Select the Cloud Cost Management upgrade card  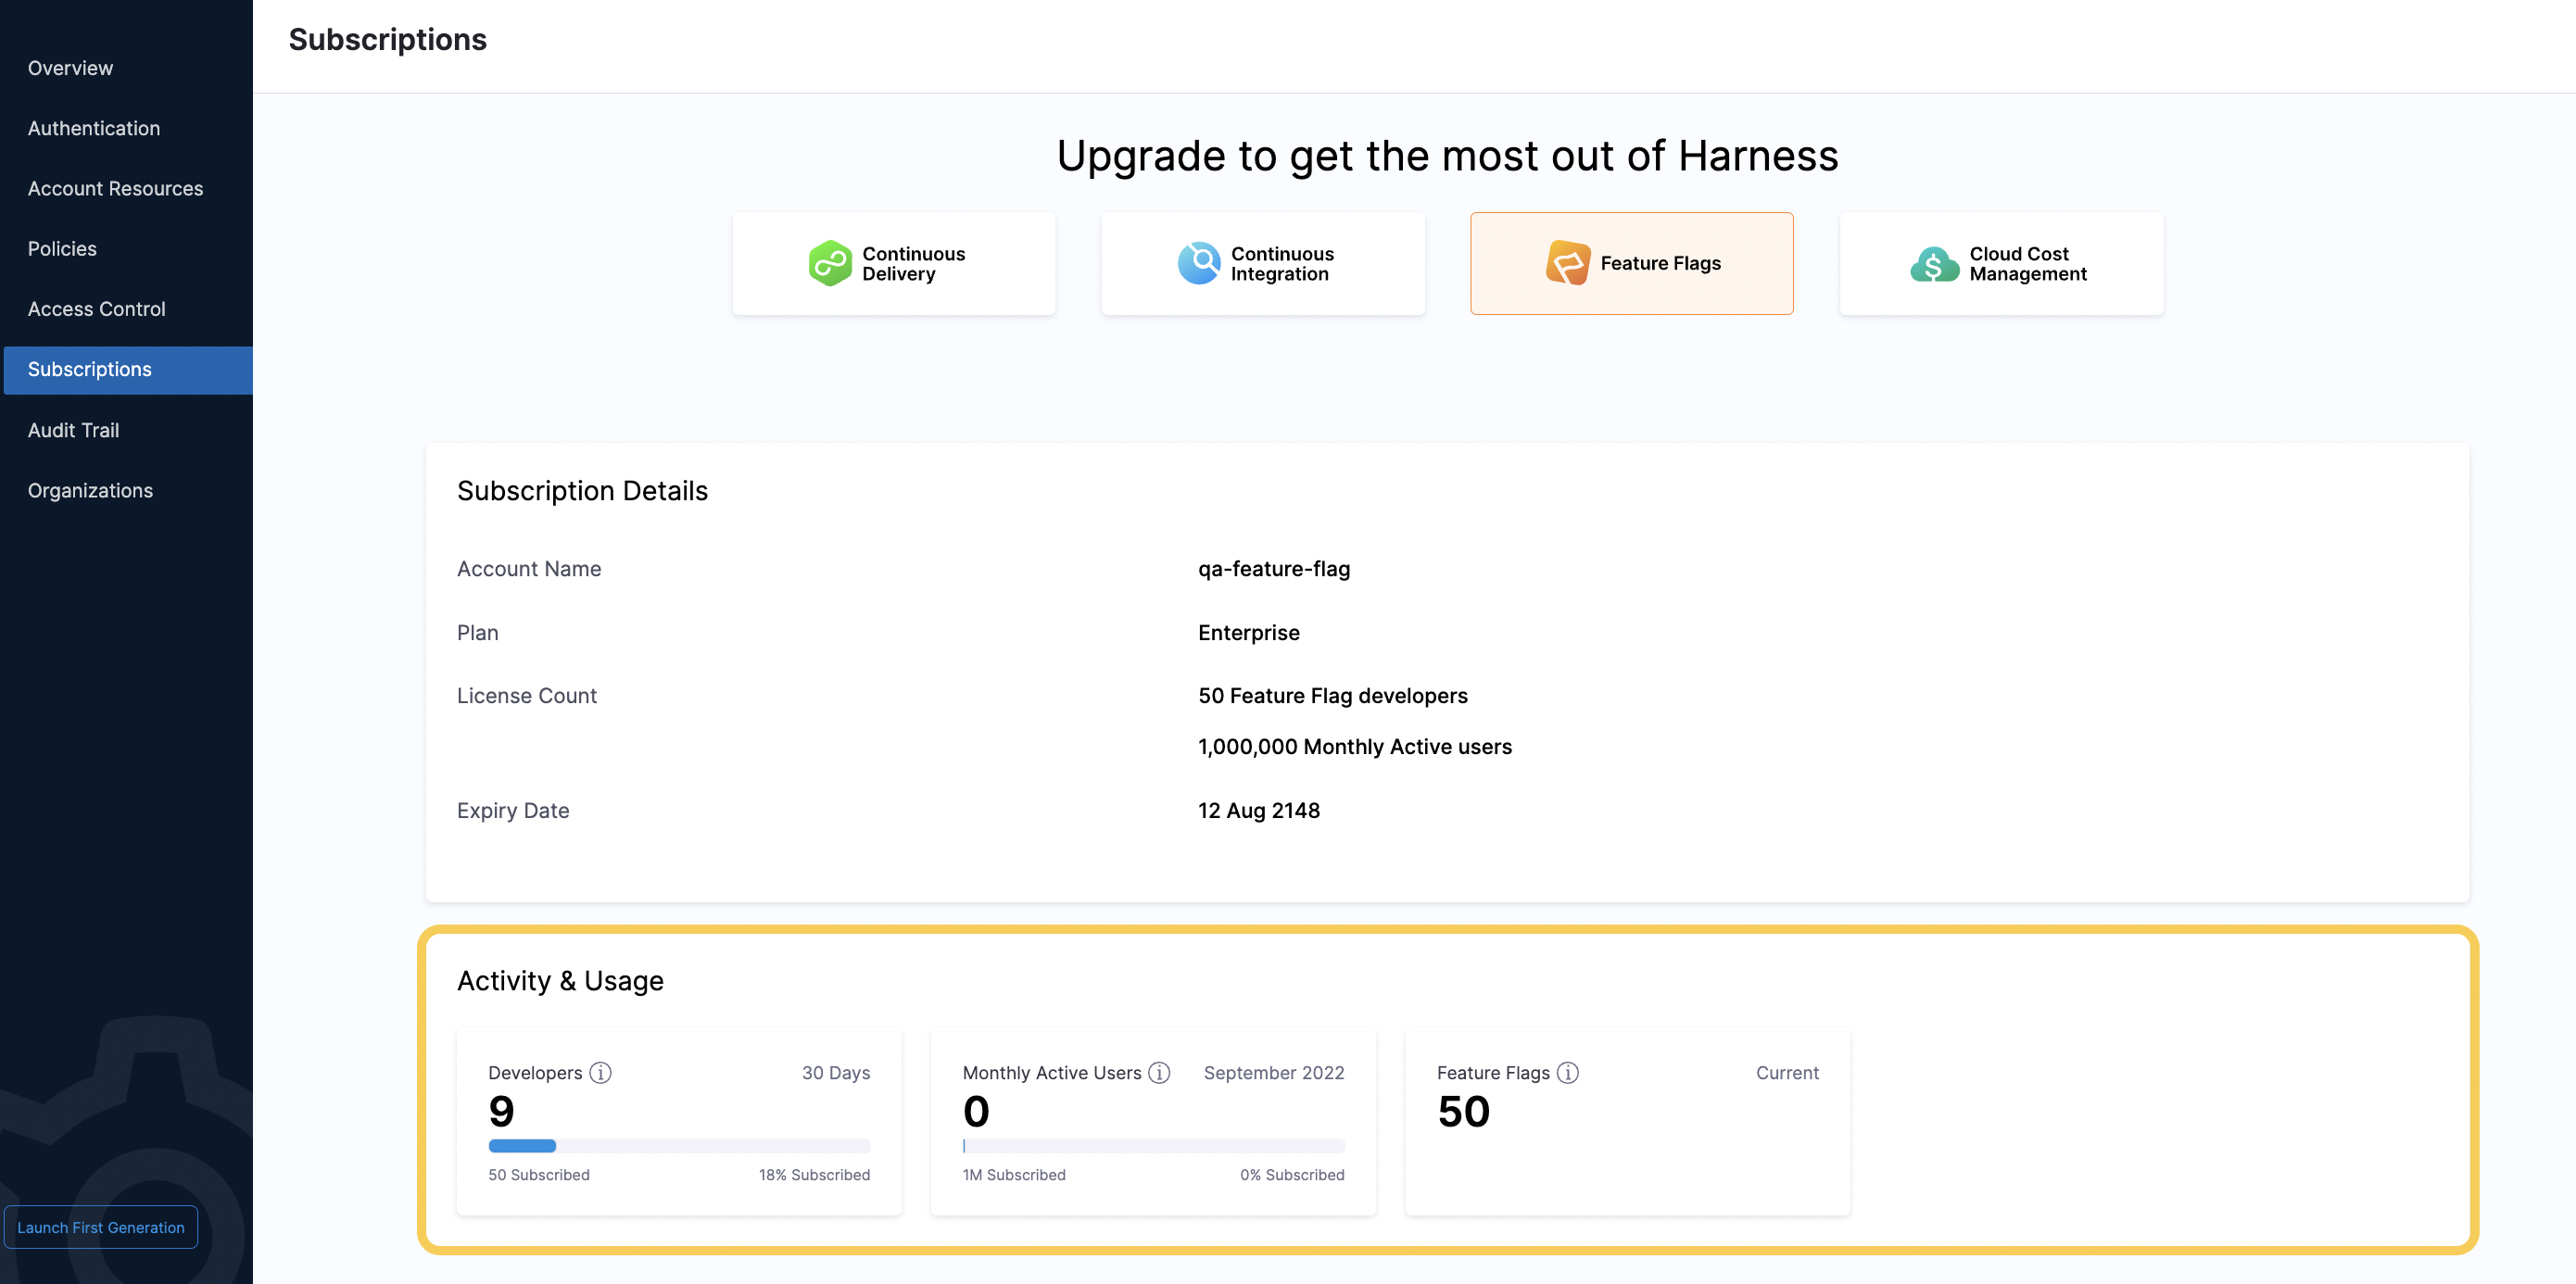(x=2001, y=262)
